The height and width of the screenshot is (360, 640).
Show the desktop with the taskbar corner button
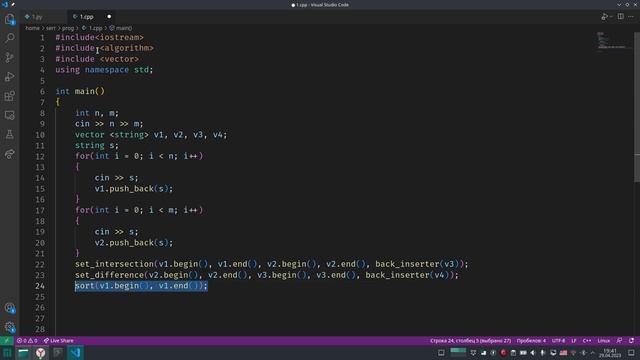(631, 353)
